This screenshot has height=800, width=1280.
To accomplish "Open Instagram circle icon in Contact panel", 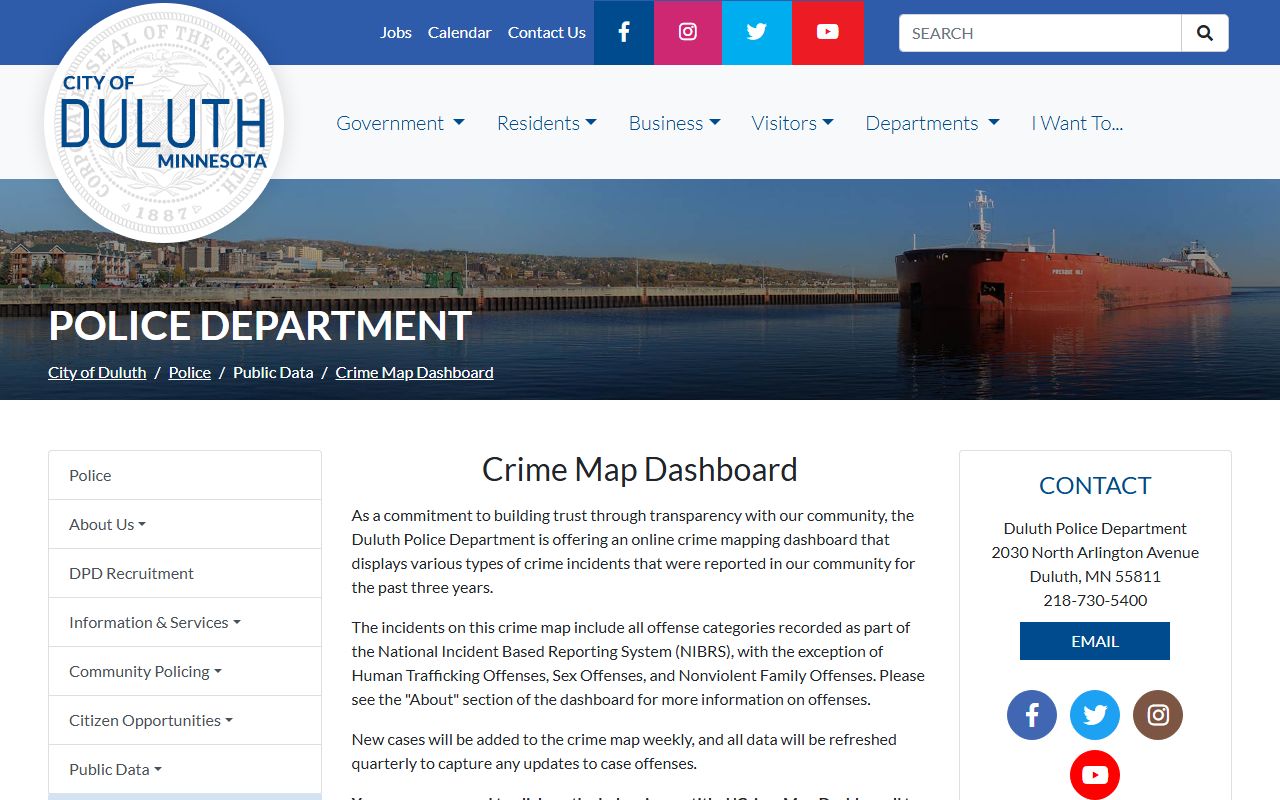I will click(1158, 715).
